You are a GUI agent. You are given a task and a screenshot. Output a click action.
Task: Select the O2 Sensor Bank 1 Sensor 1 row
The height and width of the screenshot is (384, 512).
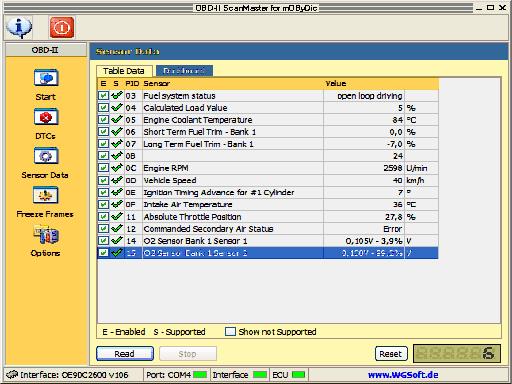(x=268, y=241)
